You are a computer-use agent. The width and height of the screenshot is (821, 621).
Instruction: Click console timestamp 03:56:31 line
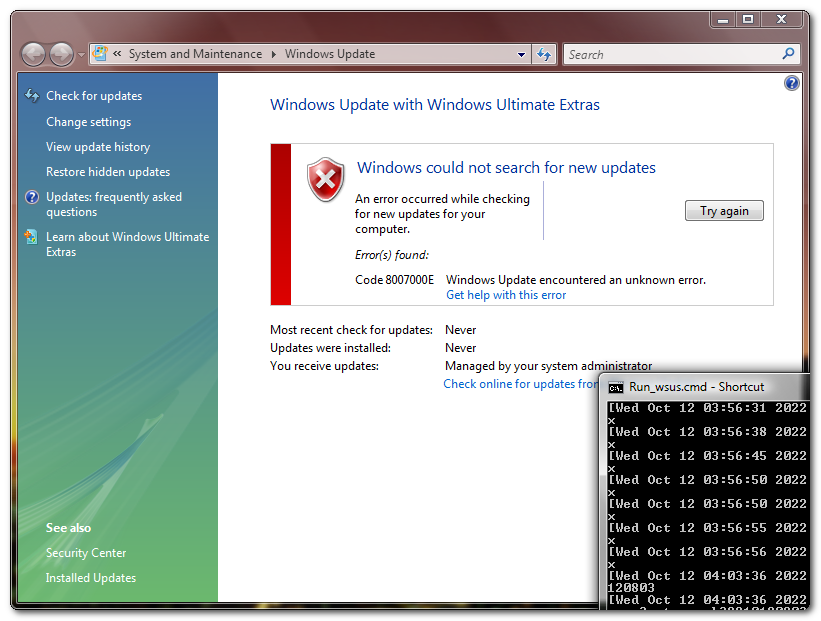[707, 408]
